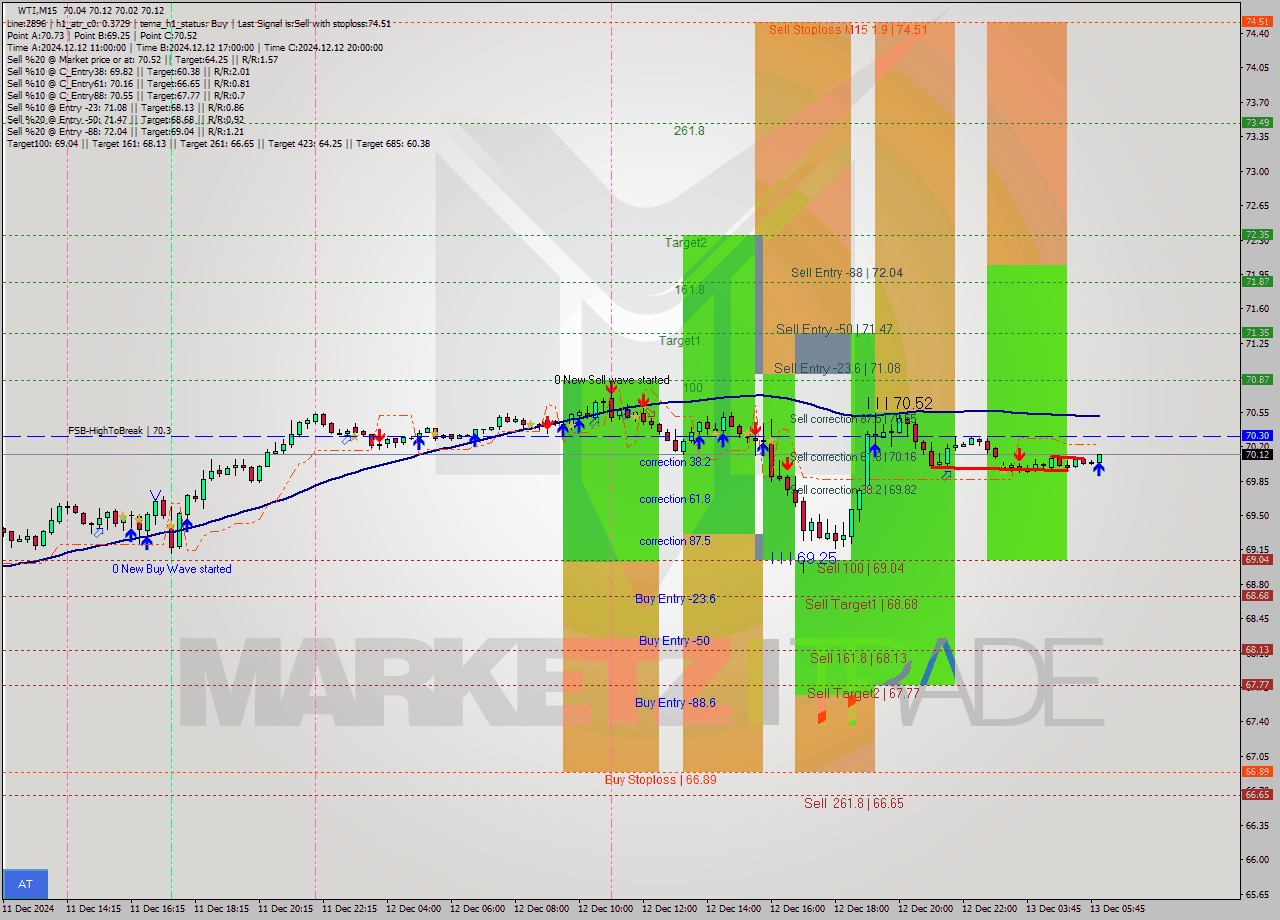Click the FSB-HighToBreak | 70.3 label

tap(119, 430)
